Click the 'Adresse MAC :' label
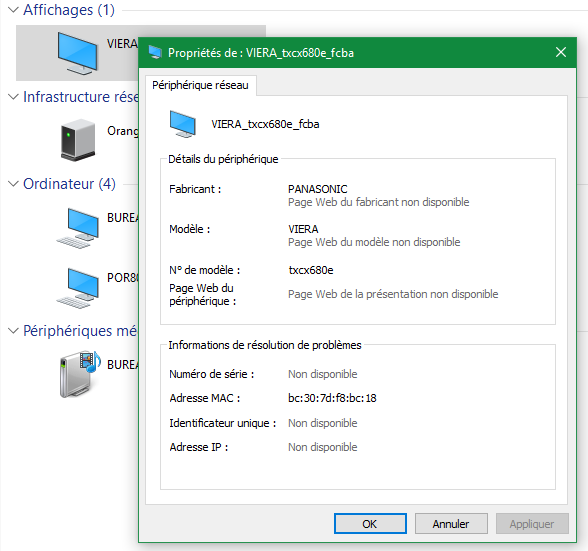 [x=205, y=398]
